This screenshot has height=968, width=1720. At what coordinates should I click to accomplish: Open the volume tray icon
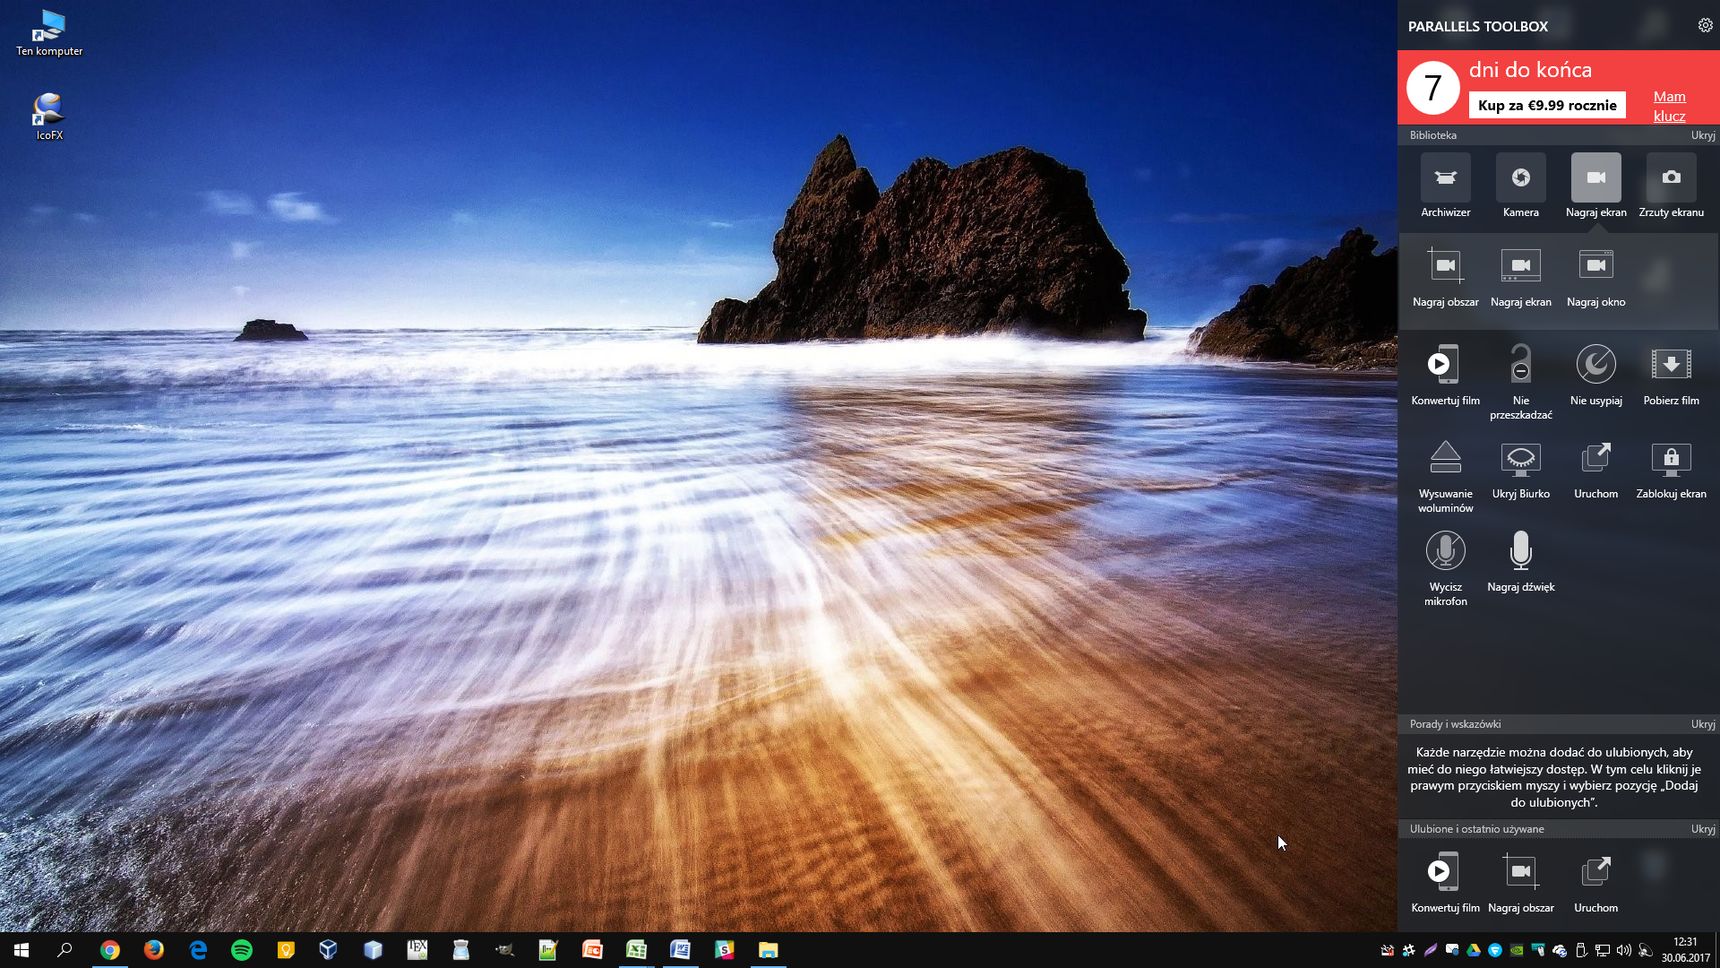click(1623, 950)
